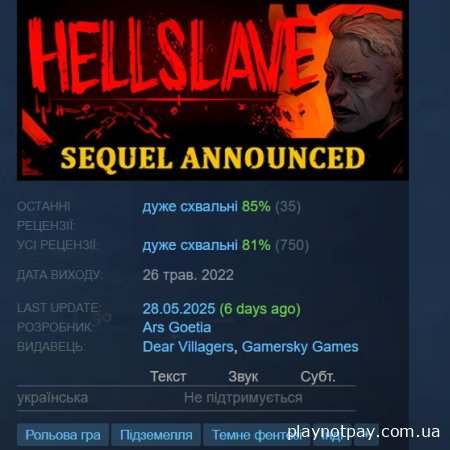450x450 pixels.
Task: Open publisher Dear Villagers page
Action: (x=188, y=347)
